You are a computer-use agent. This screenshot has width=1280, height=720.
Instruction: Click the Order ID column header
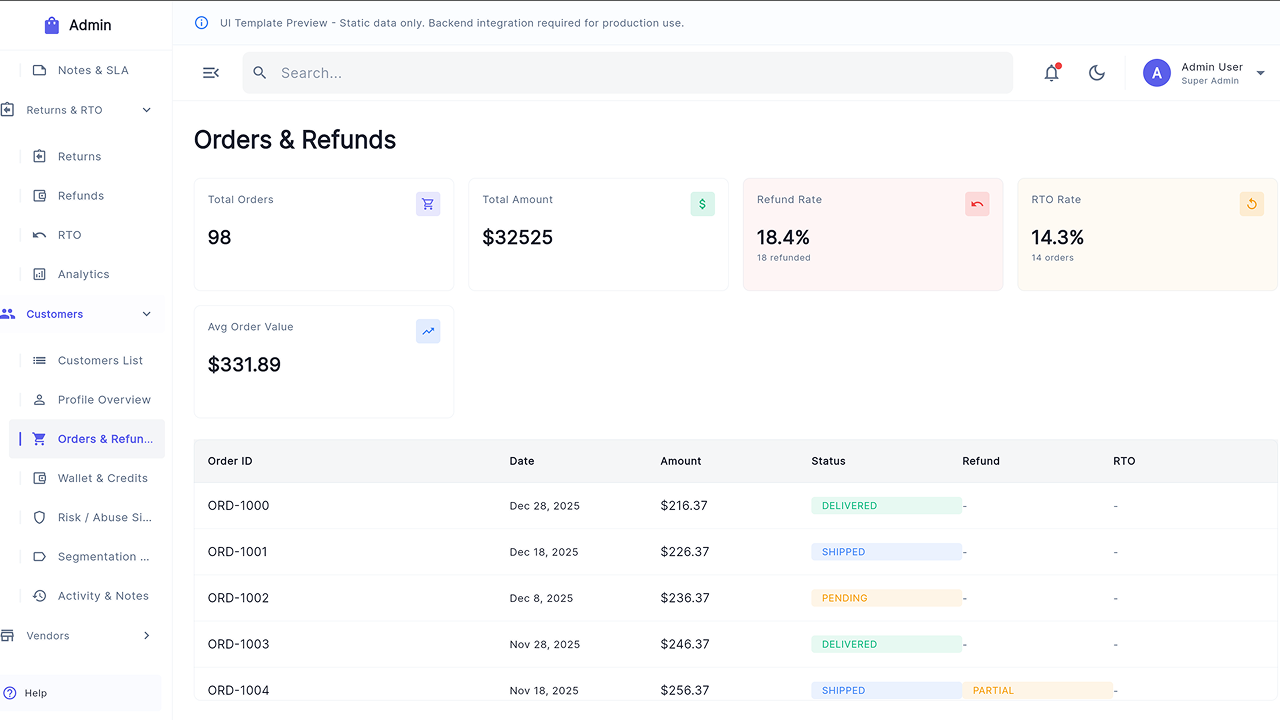[x=230, y=461]
